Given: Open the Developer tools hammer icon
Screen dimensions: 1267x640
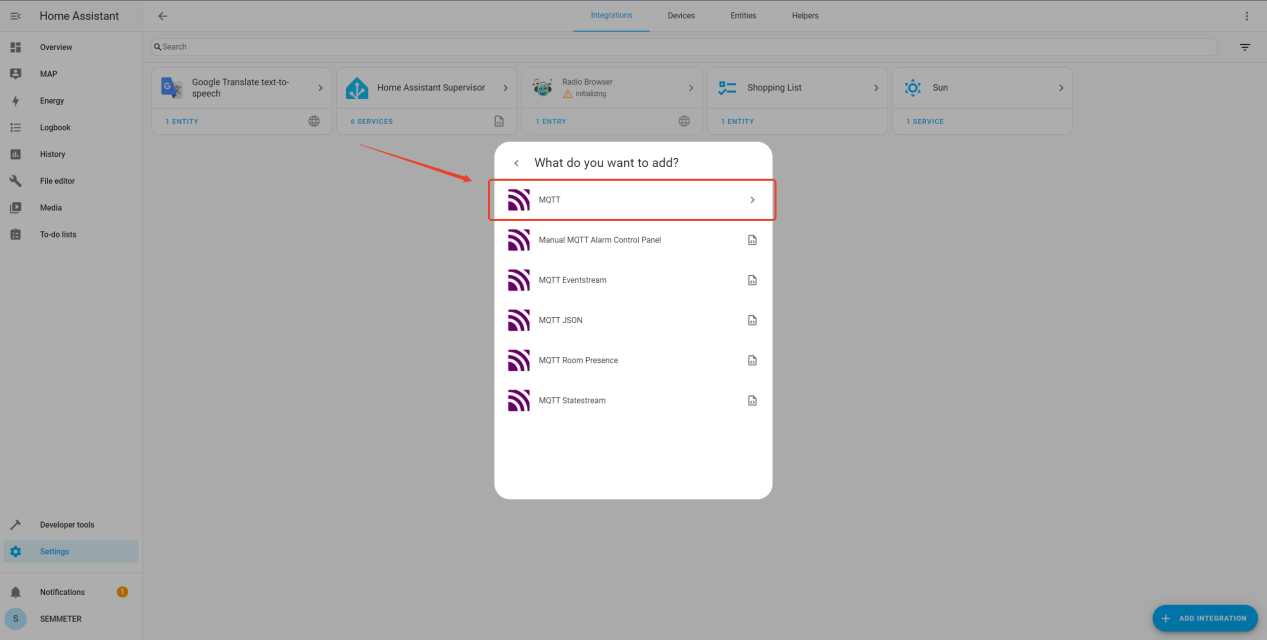Looking at the screenshot, I should tap(15, 525).
